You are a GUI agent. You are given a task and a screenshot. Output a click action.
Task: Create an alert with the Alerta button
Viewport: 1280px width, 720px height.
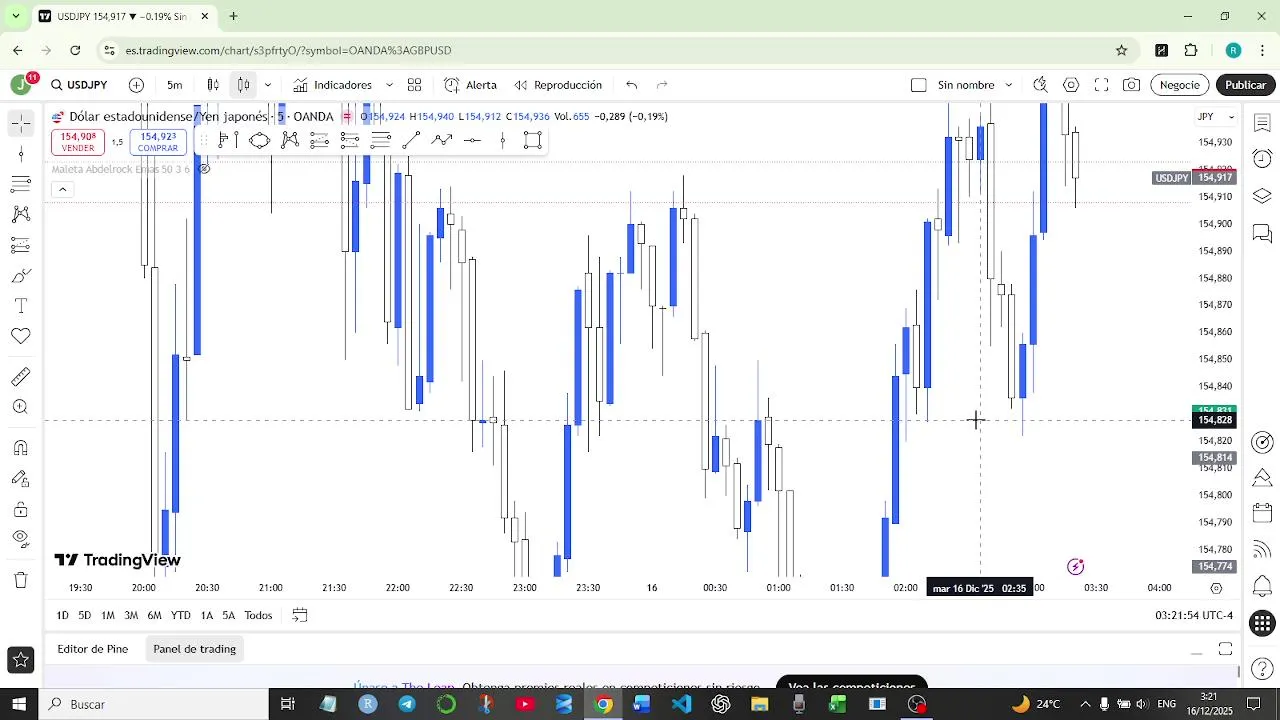point(470,85)
